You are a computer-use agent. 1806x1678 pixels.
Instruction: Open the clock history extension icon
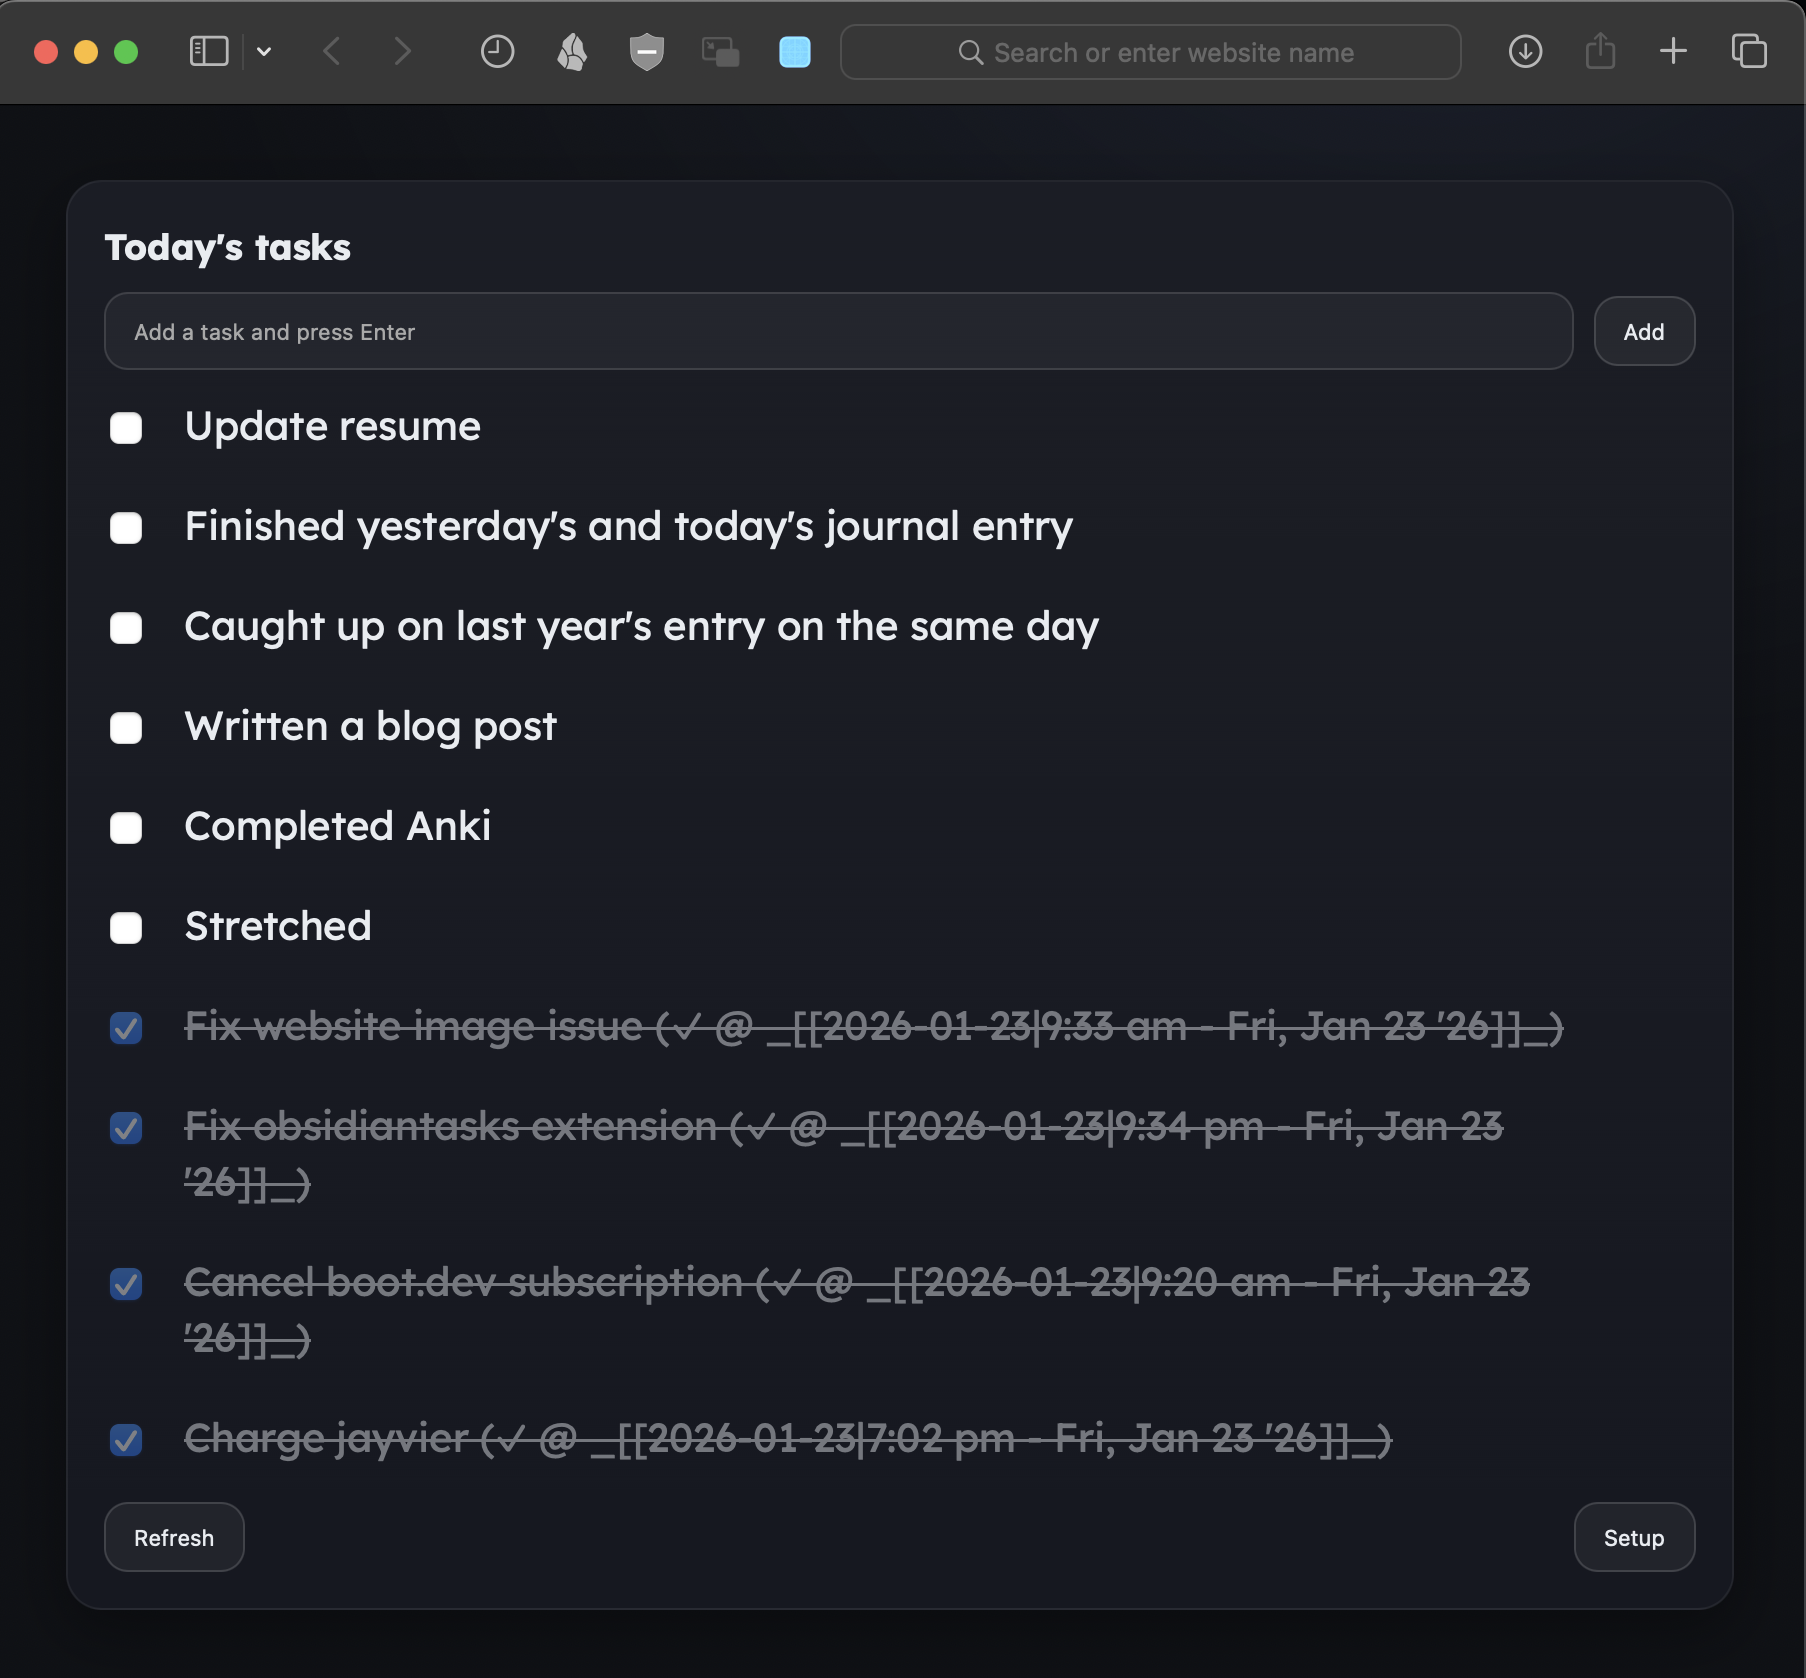[497, 52]
